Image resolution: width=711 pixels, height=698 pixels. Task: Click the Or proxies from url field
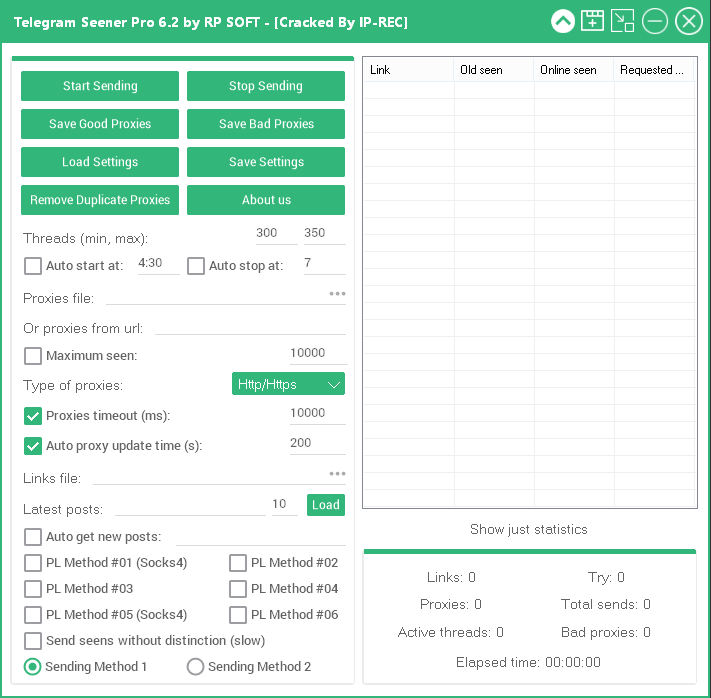click(x=250, y=327)
